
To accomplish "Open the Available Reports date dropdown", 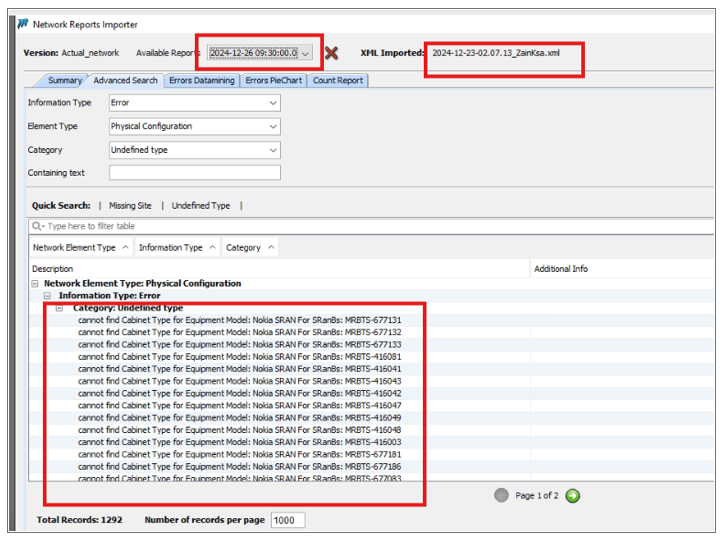I will click(305, 52).
